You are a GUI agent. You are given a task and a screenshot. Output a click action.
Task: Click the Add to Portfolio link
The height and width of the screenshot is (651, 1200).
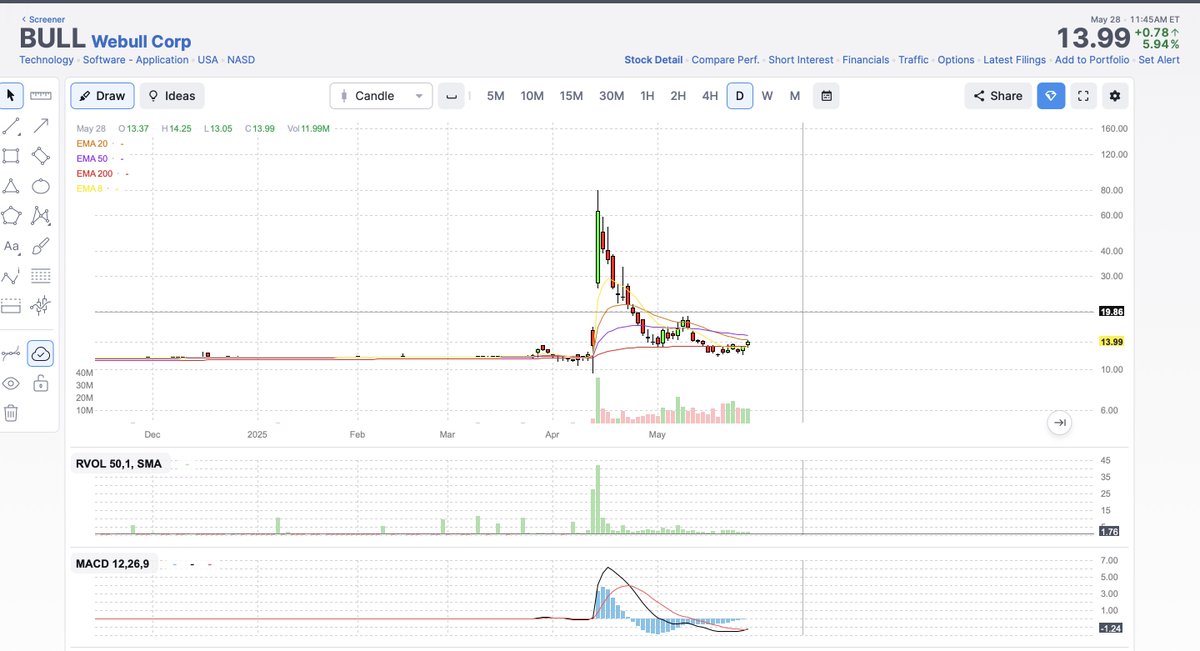click(x=1092, y=60)
